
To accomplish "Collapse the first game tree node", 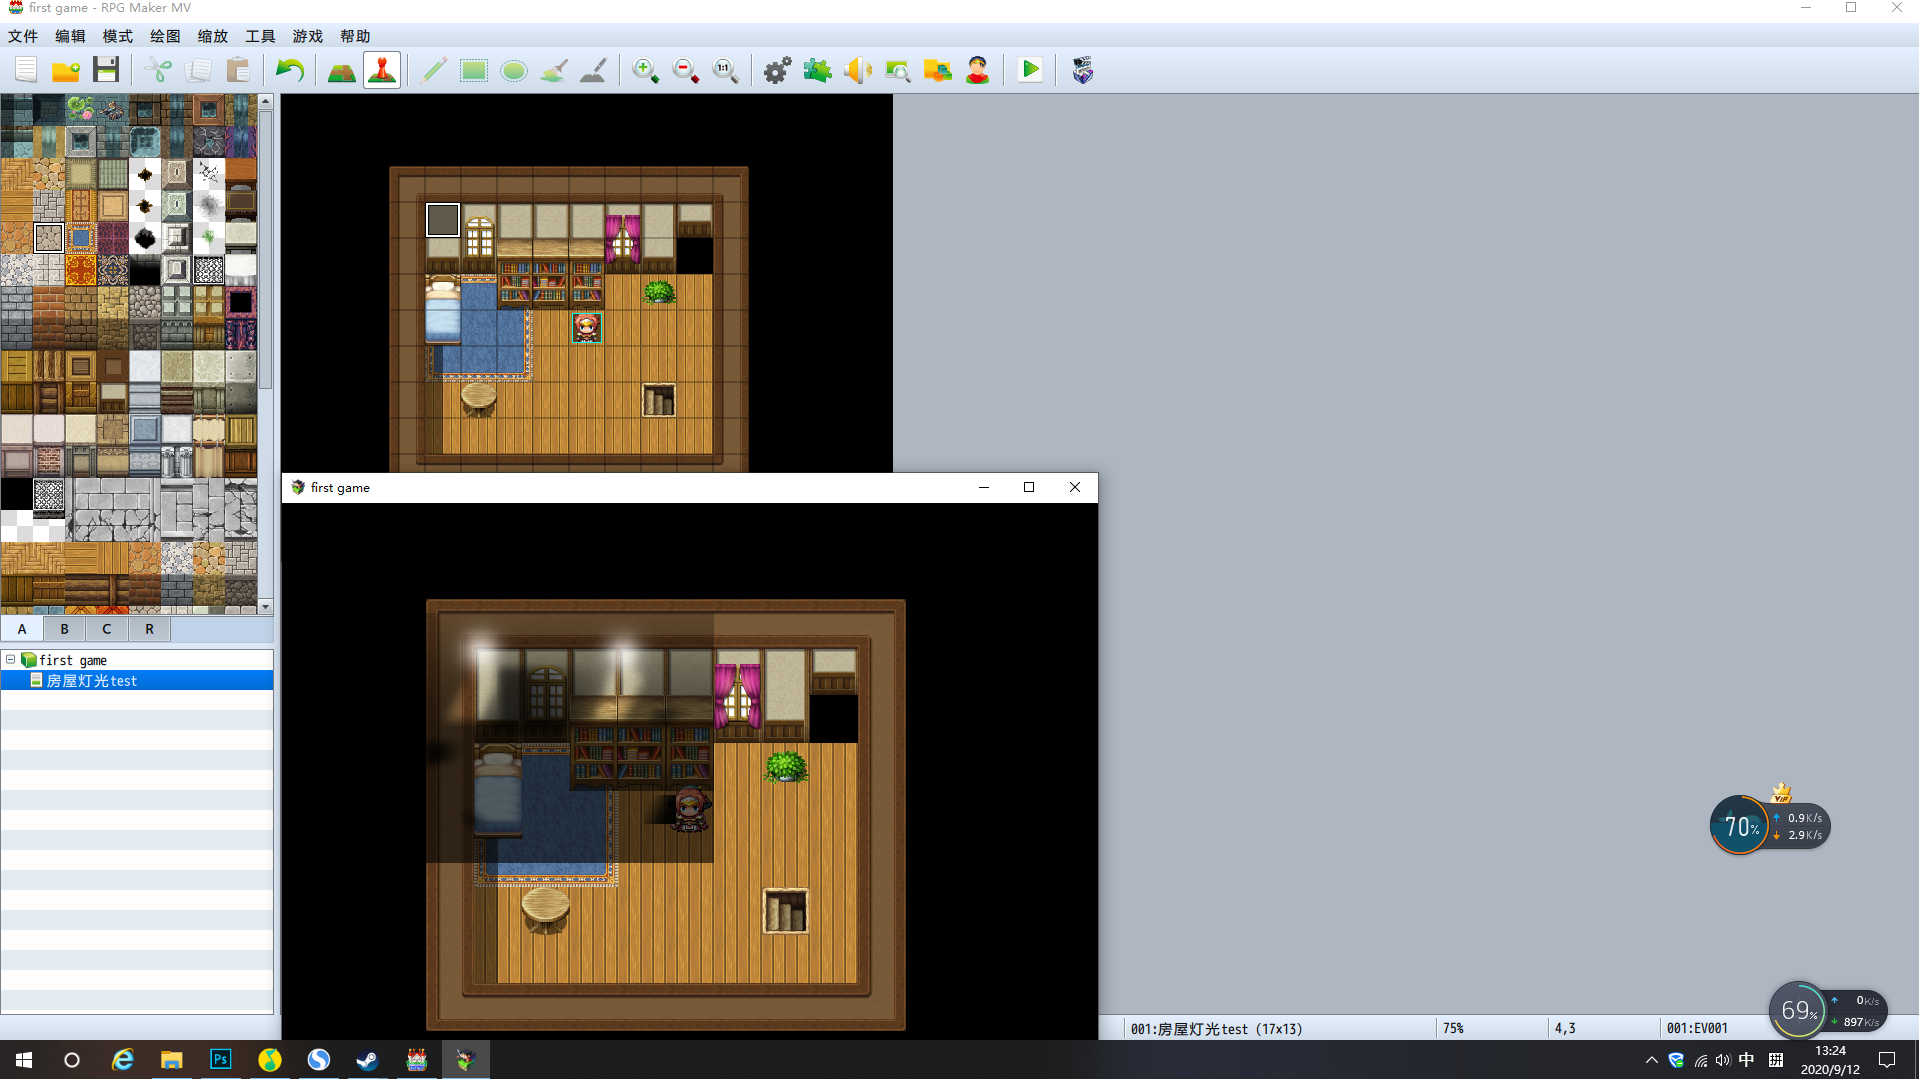I will pos(11,660).
